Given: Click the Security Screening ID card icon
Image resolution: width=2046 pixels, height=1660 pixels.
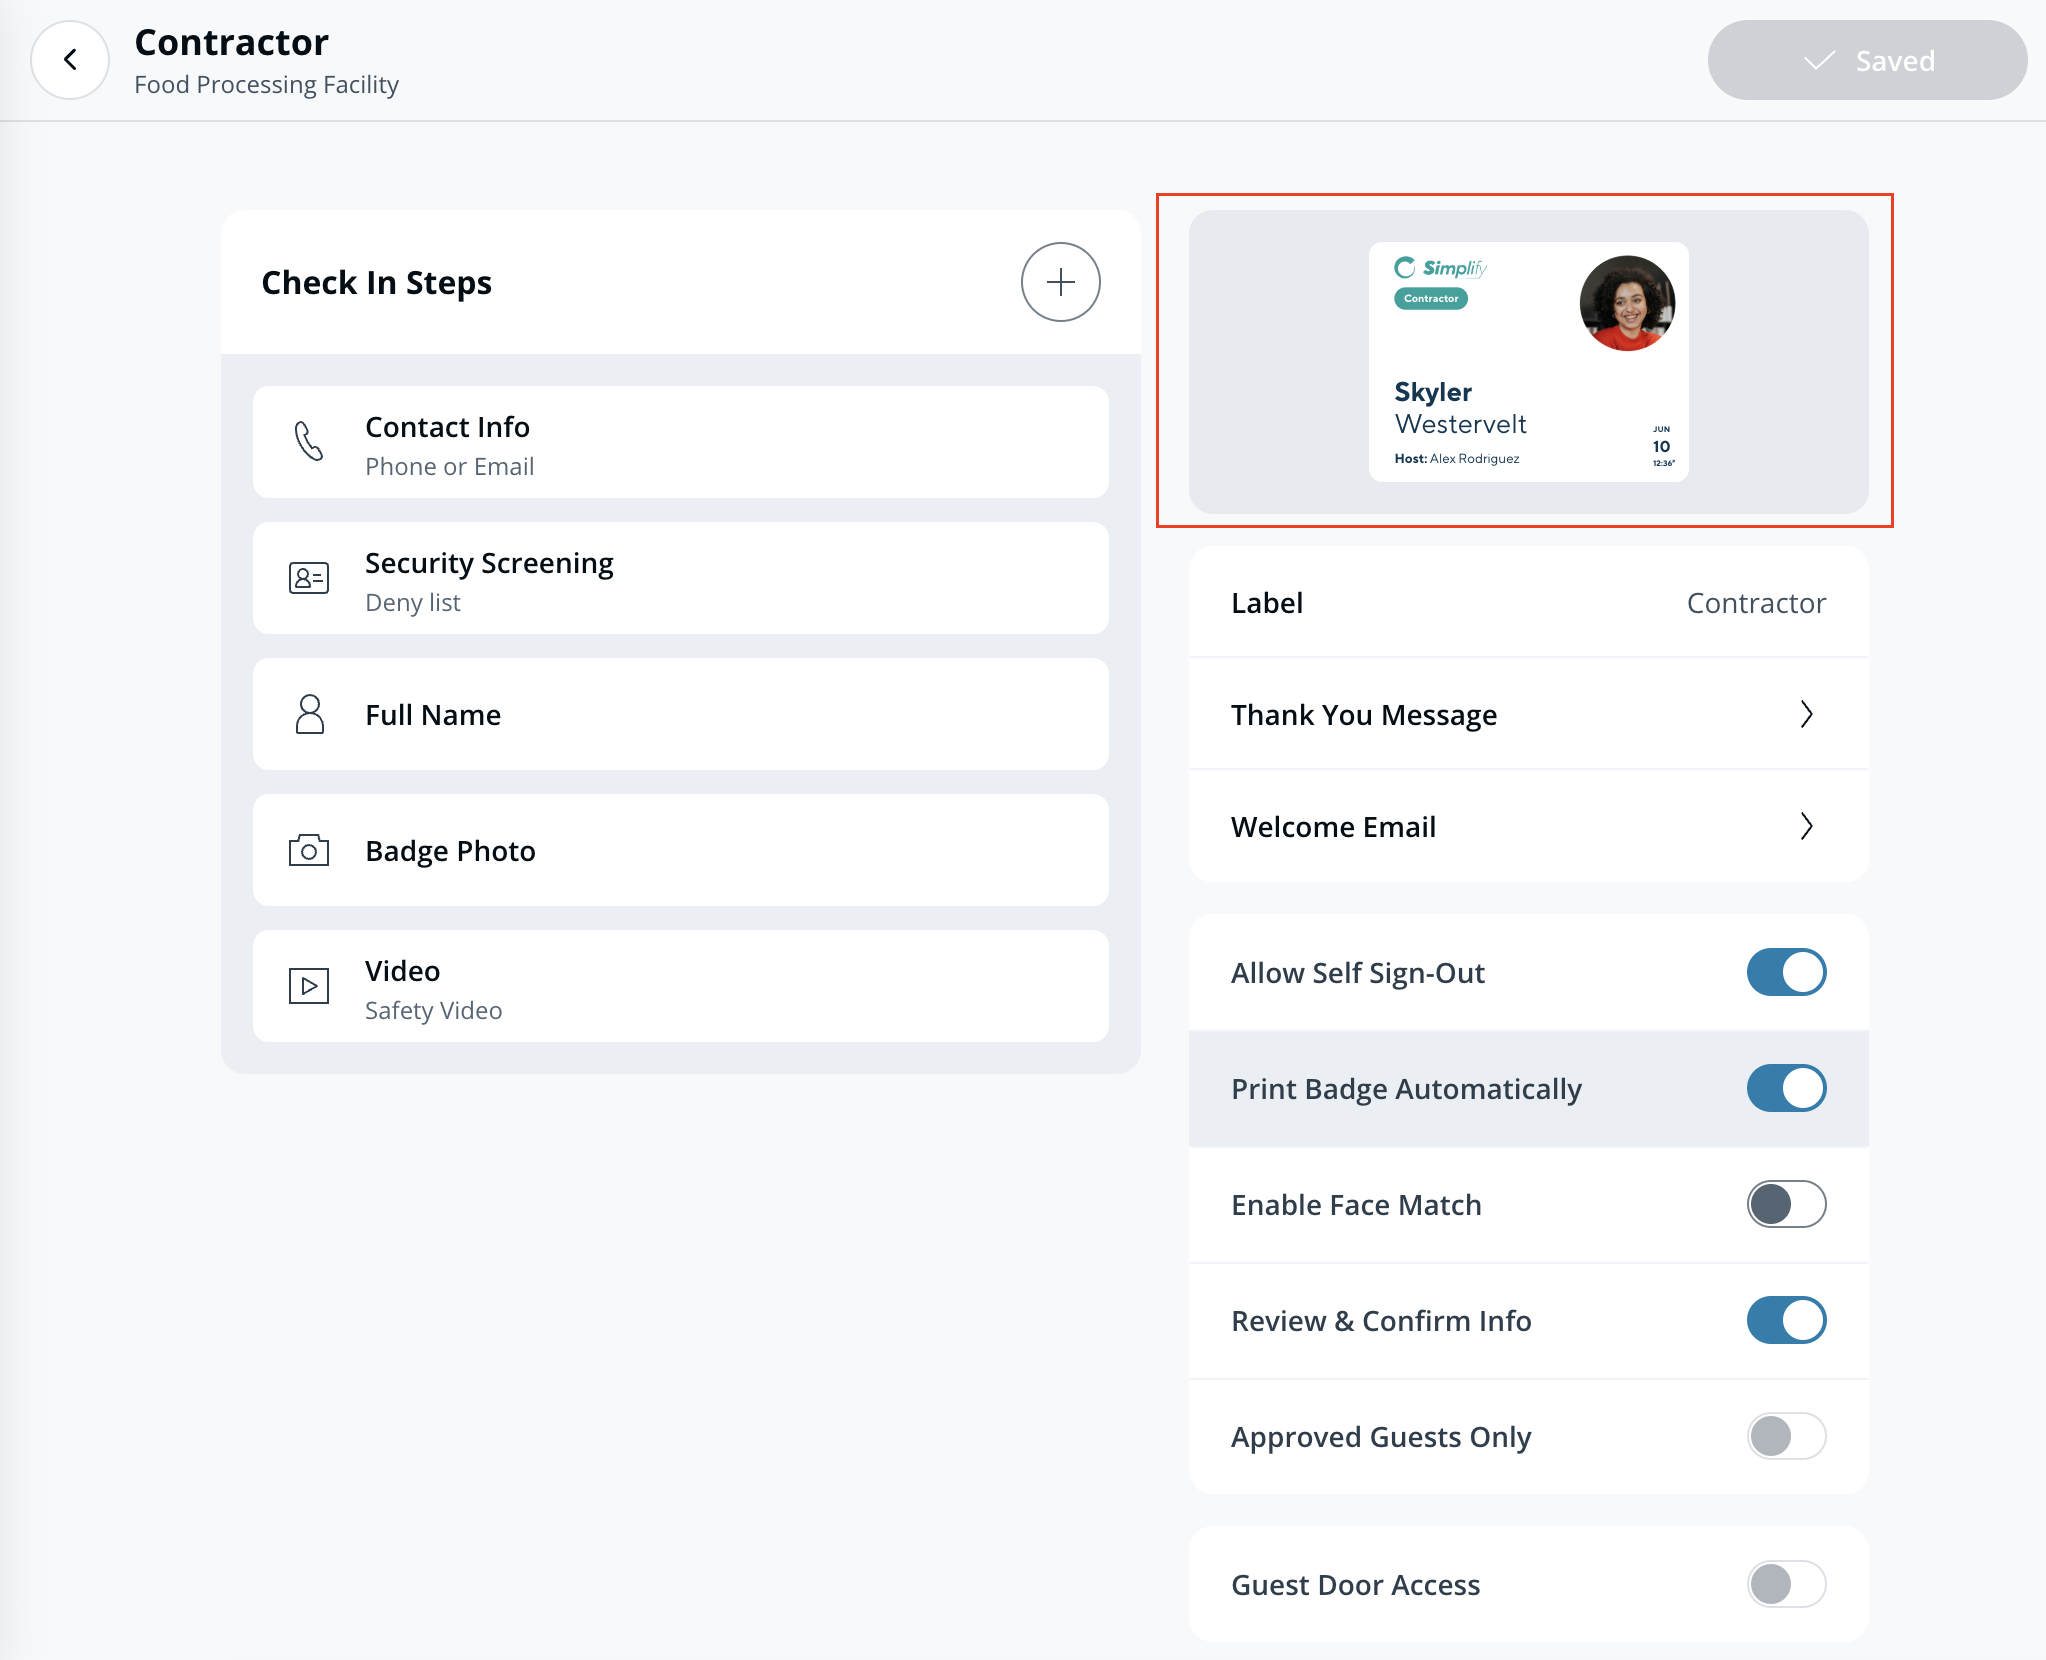Looking at the screenshot, I should click(x=309, y=578).
